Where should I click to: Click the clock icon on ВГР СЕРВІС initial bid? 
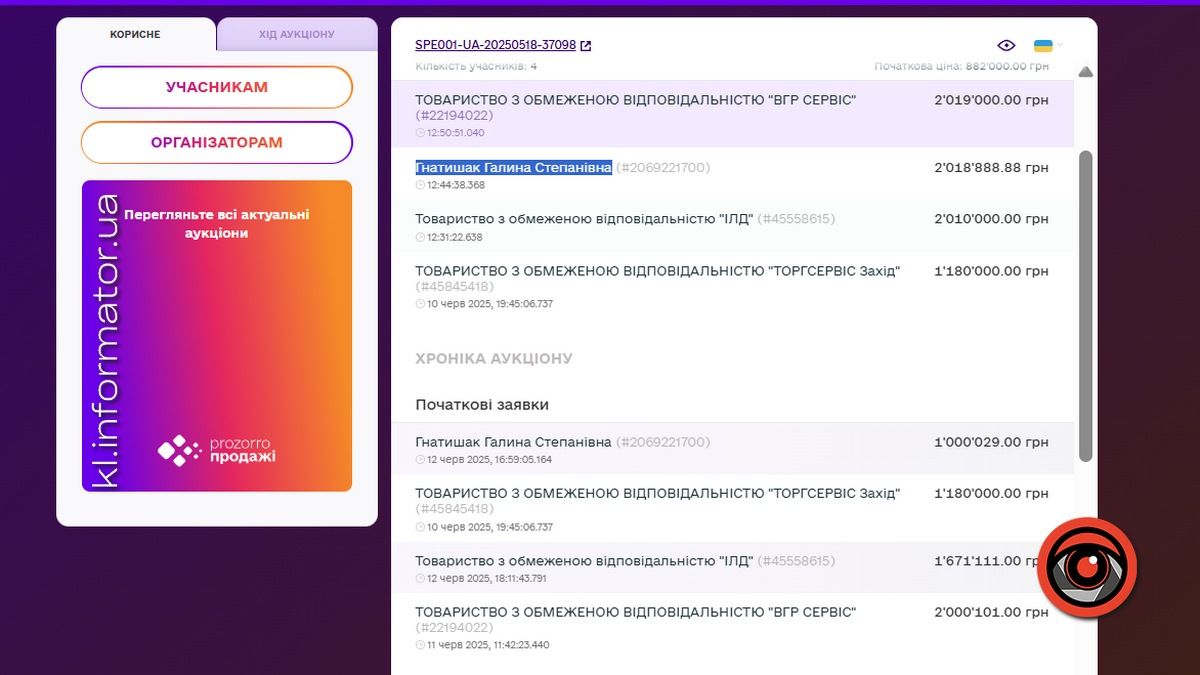(x=419, y=645)
